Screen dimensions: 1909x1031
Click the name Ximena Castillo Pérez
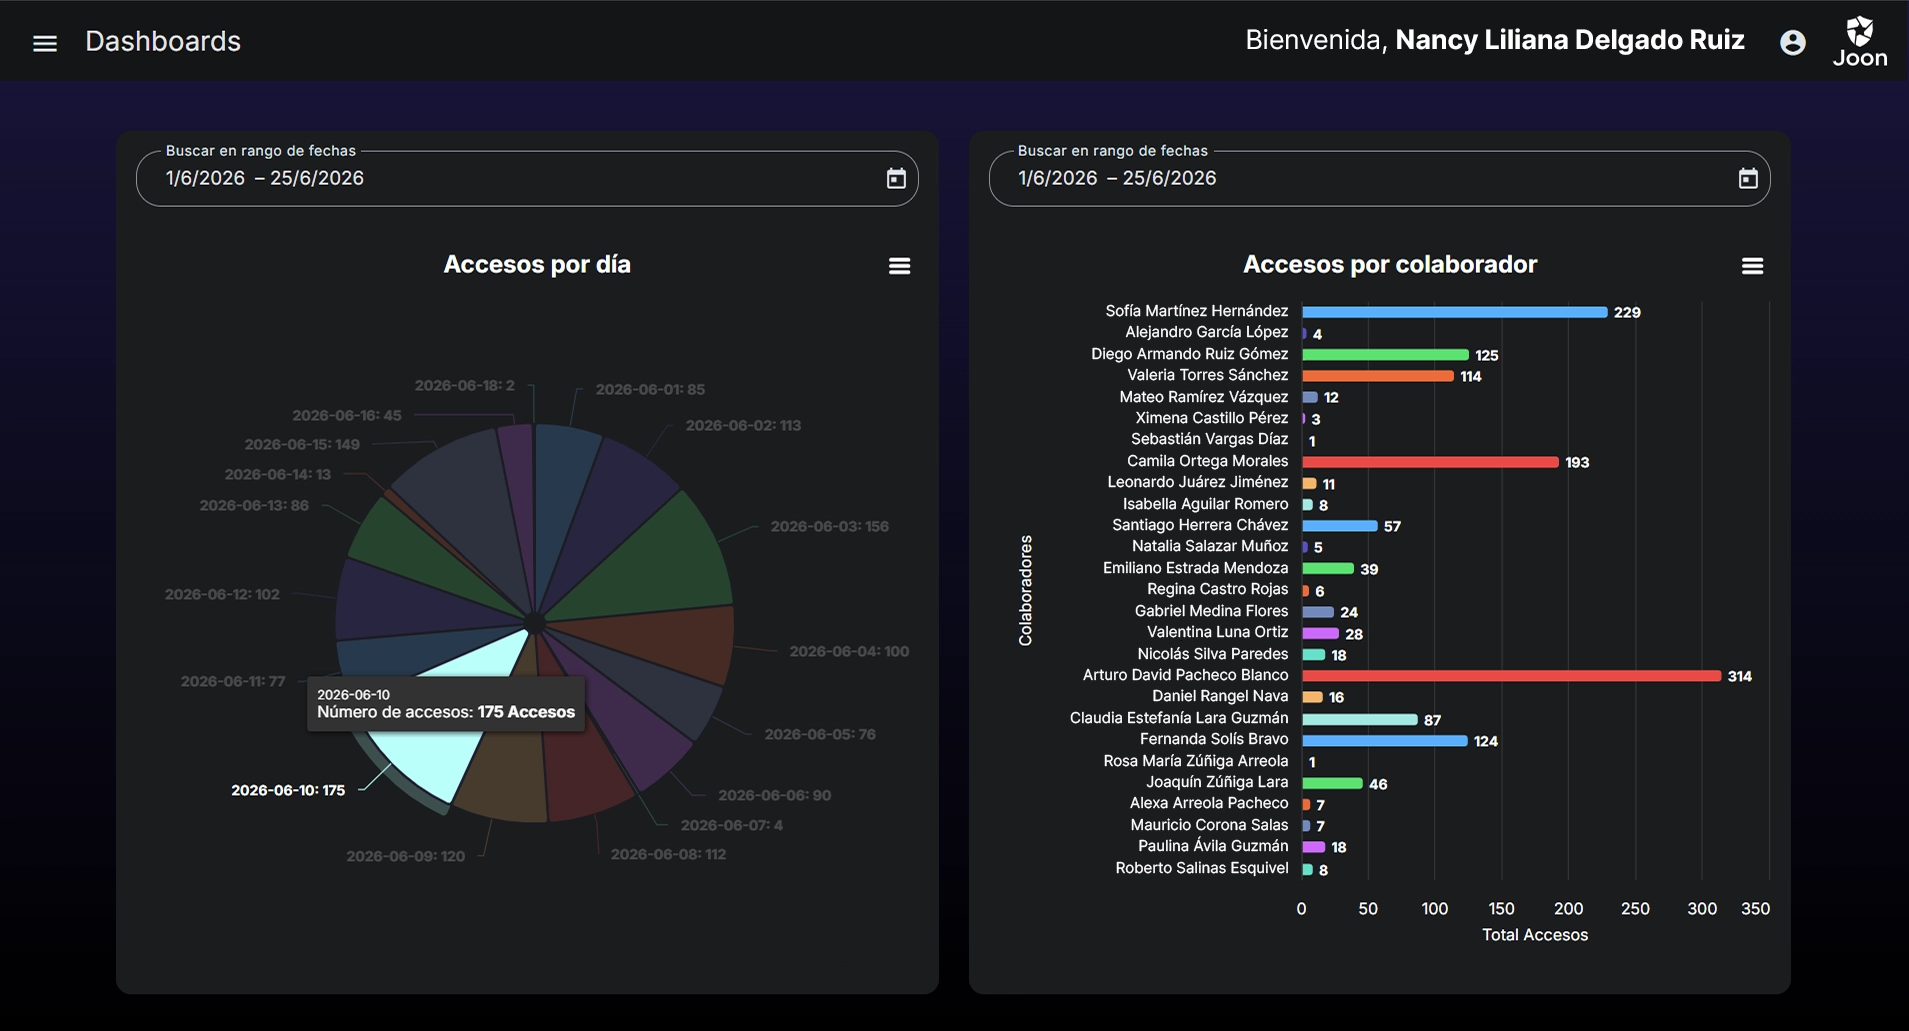point(1211,418)
